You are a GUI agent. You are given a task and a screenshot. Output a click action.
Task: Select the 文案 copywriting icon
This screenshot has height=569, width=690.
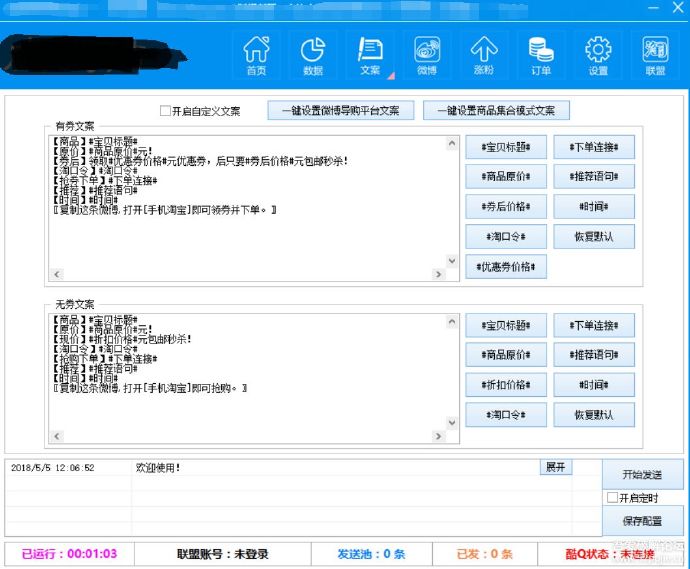(370, 55)
